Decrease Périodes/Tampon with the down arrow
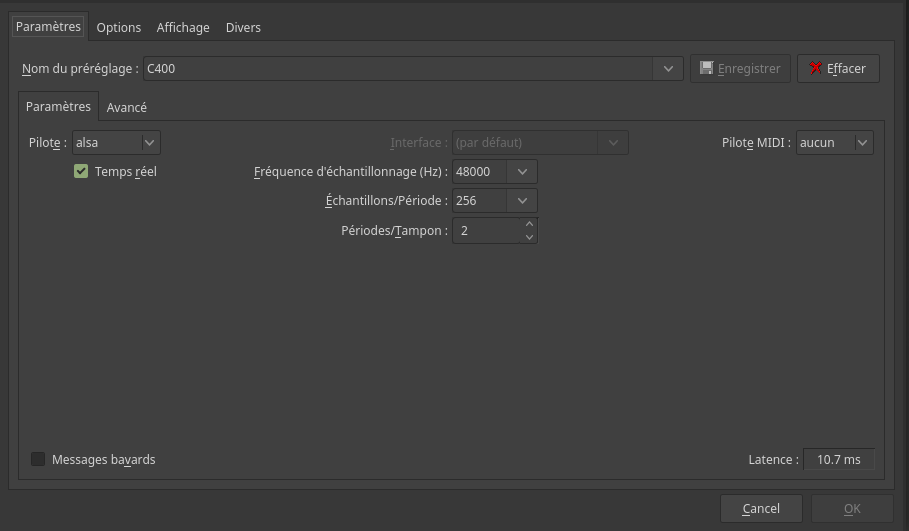Viewport: 909px width, 531px height. [529, 237]
